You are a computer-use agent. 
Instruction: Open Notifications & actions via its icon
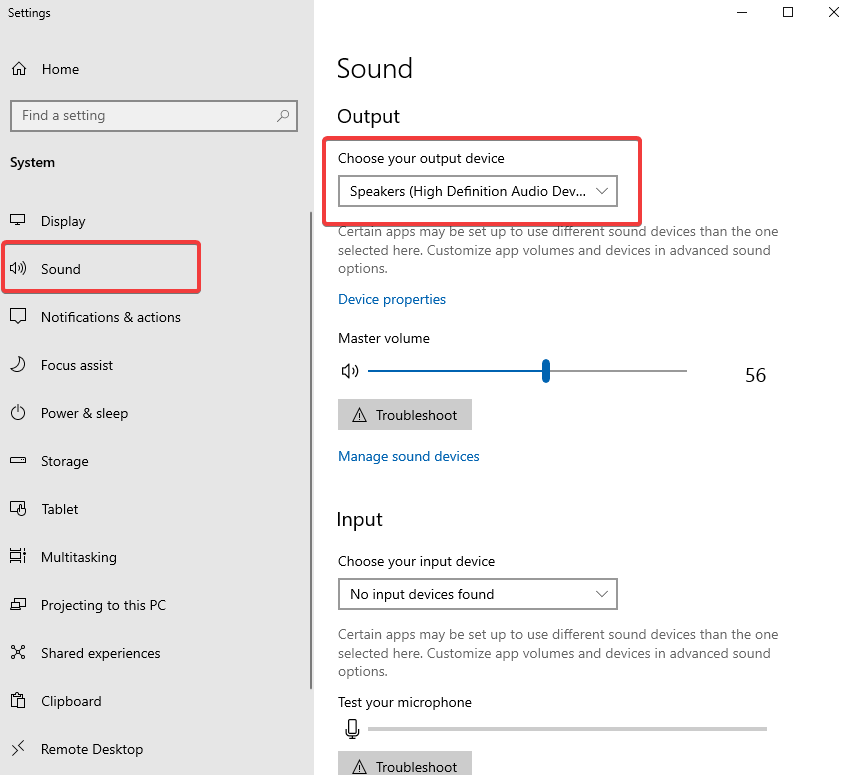click(18, 317)
